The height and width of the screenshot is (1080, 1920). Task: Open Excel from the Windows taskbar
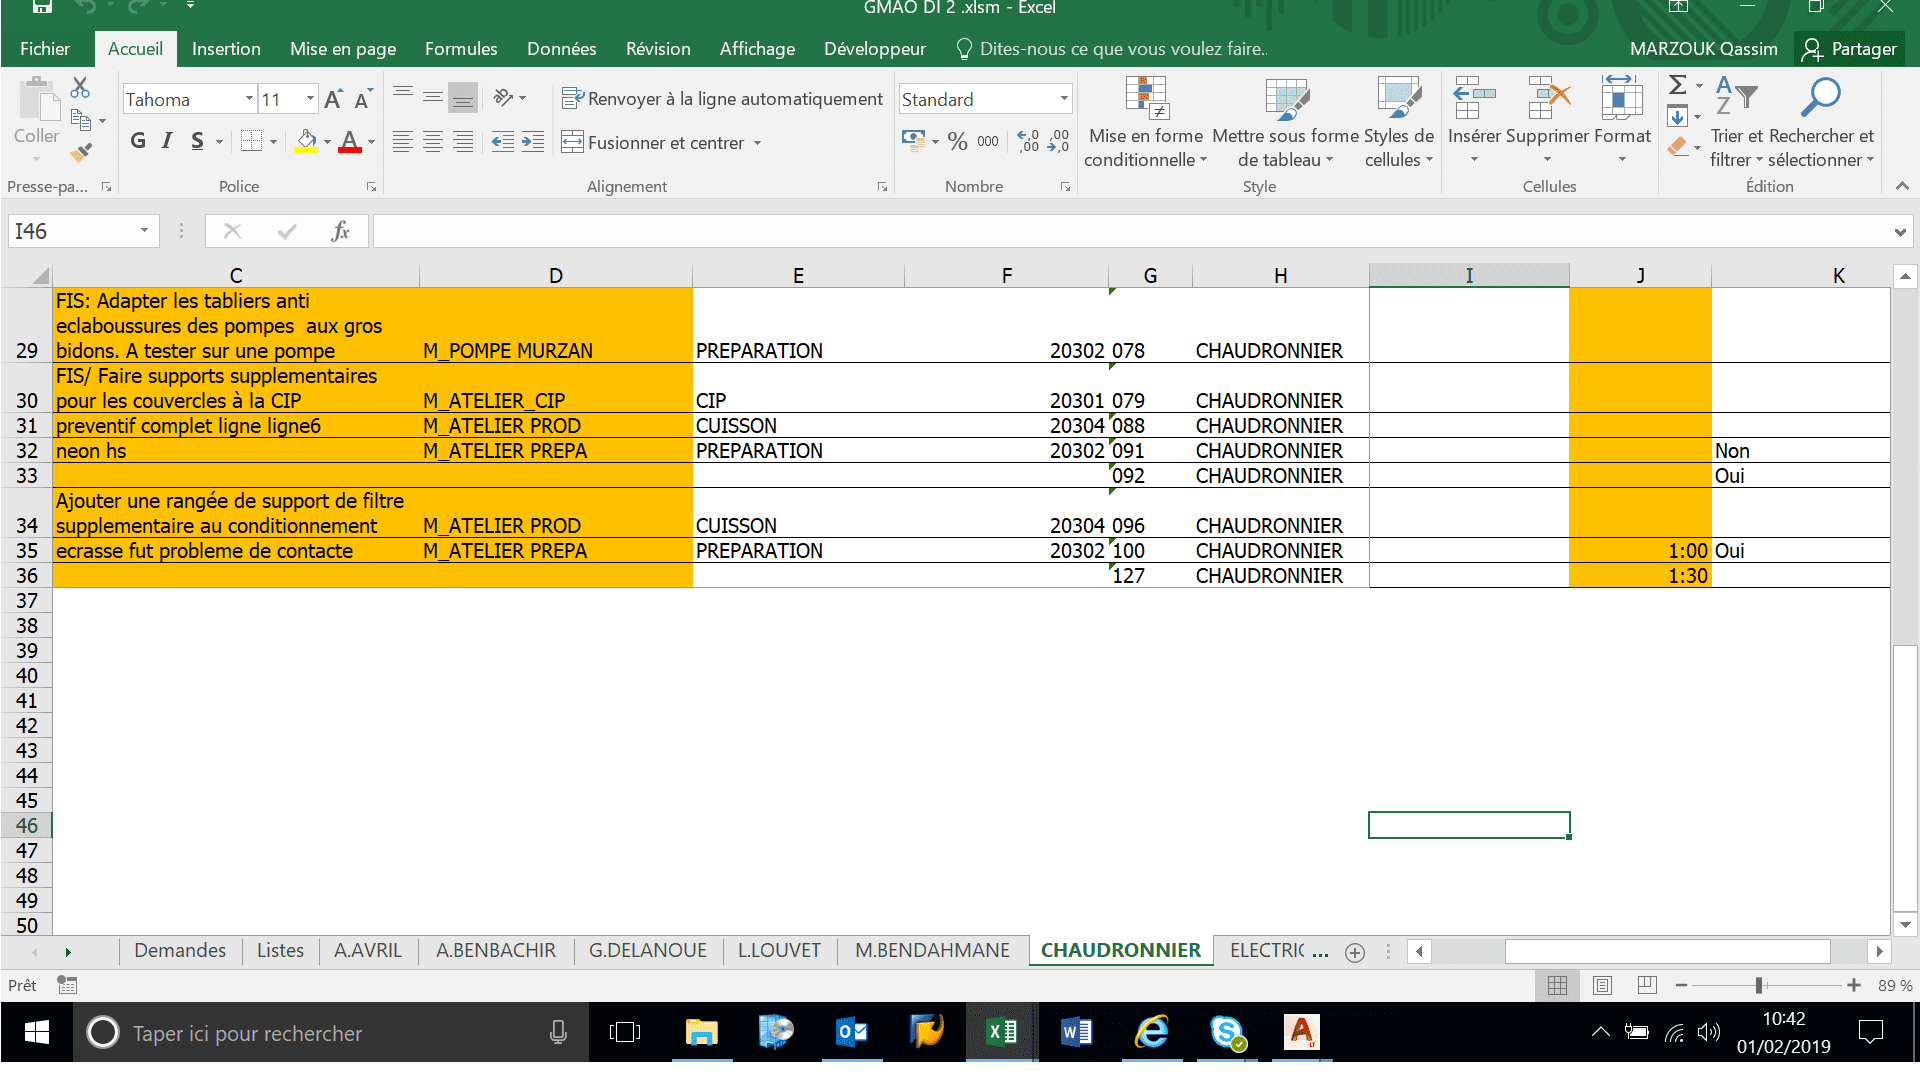[1001, 1032]
